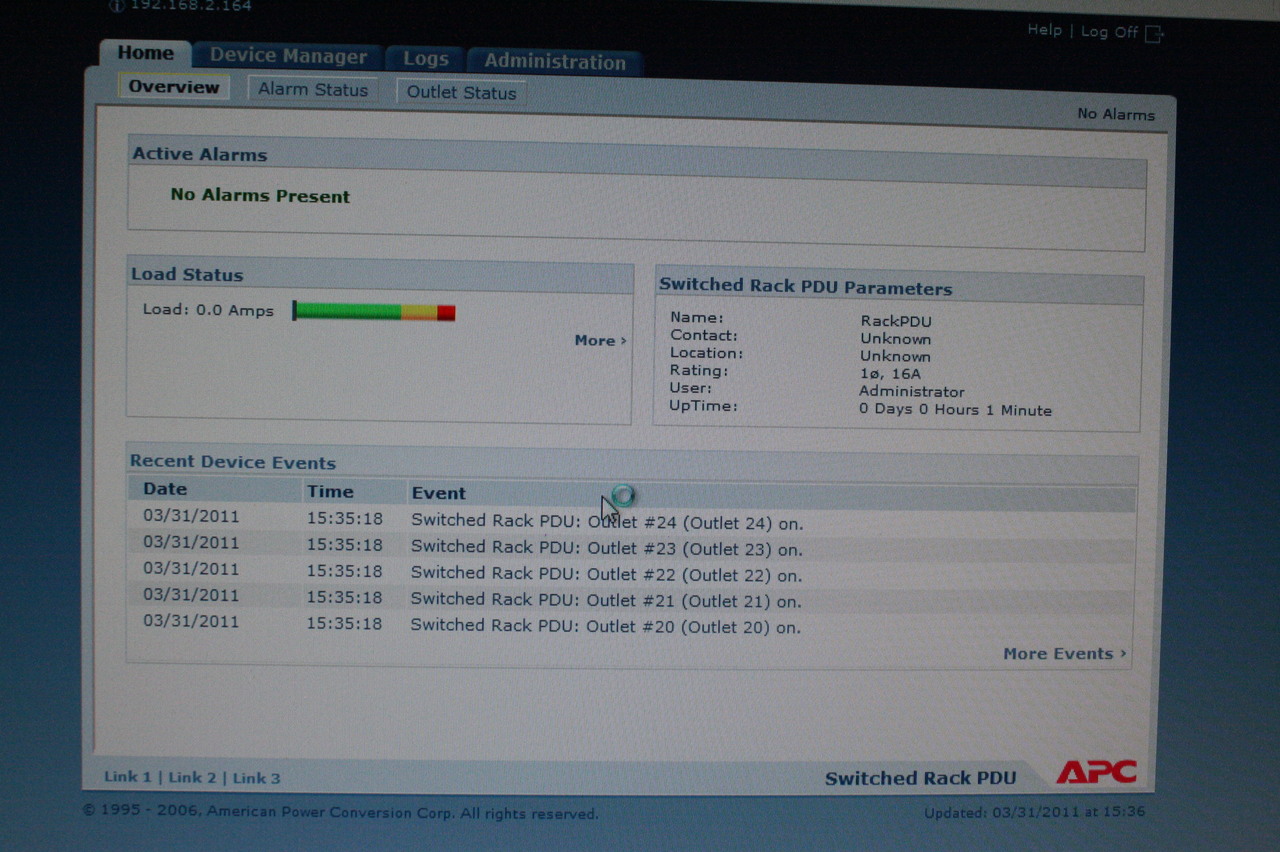1280x852 pixels.
Task: Click the APC logo
Action: click(1096, 772)
